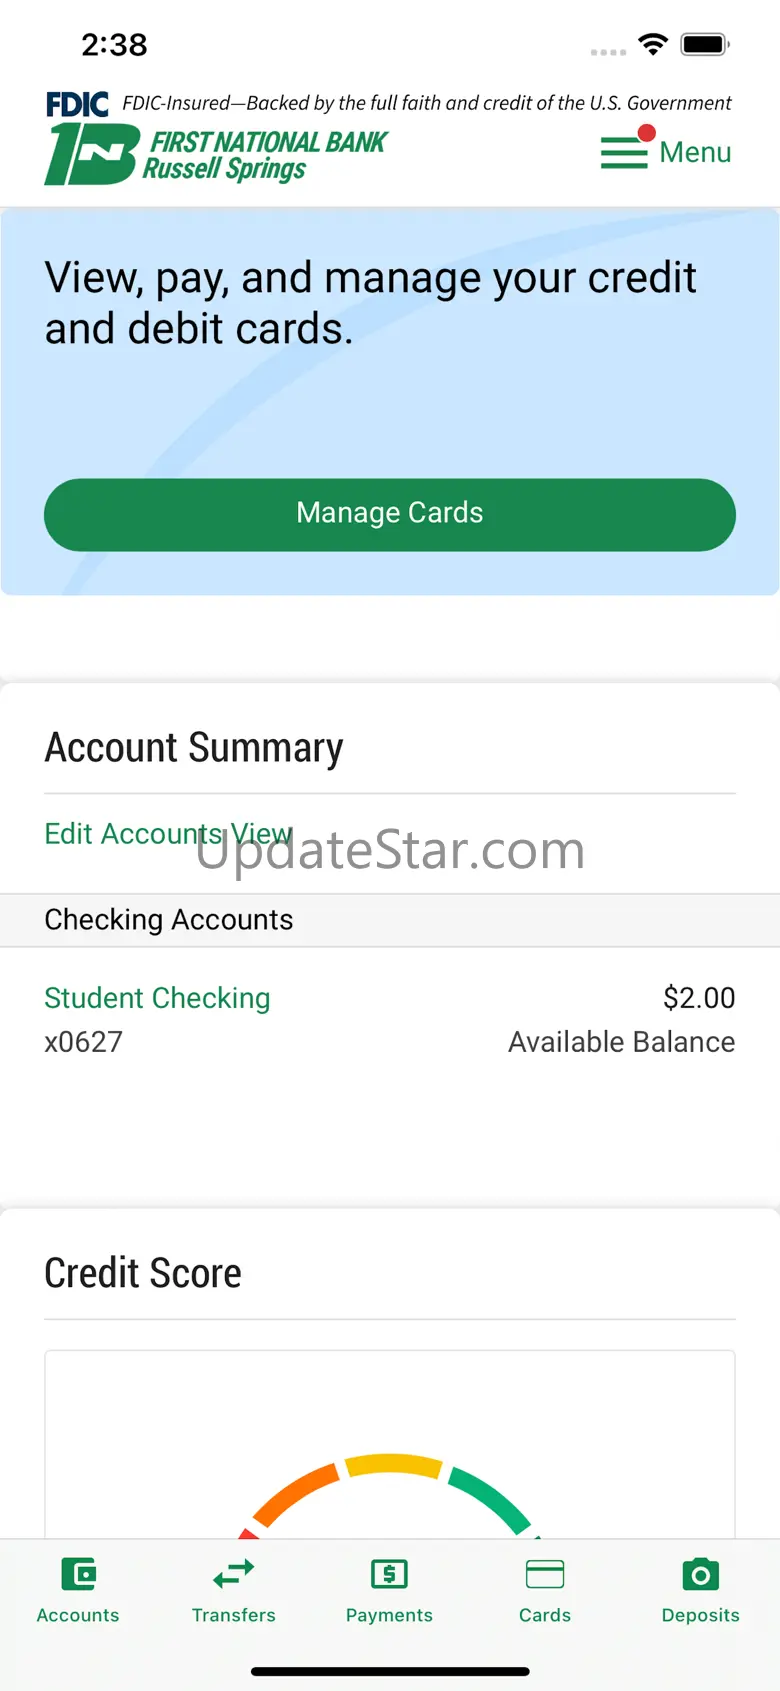Tap the Credit Score card heading

pos(143,1273)
